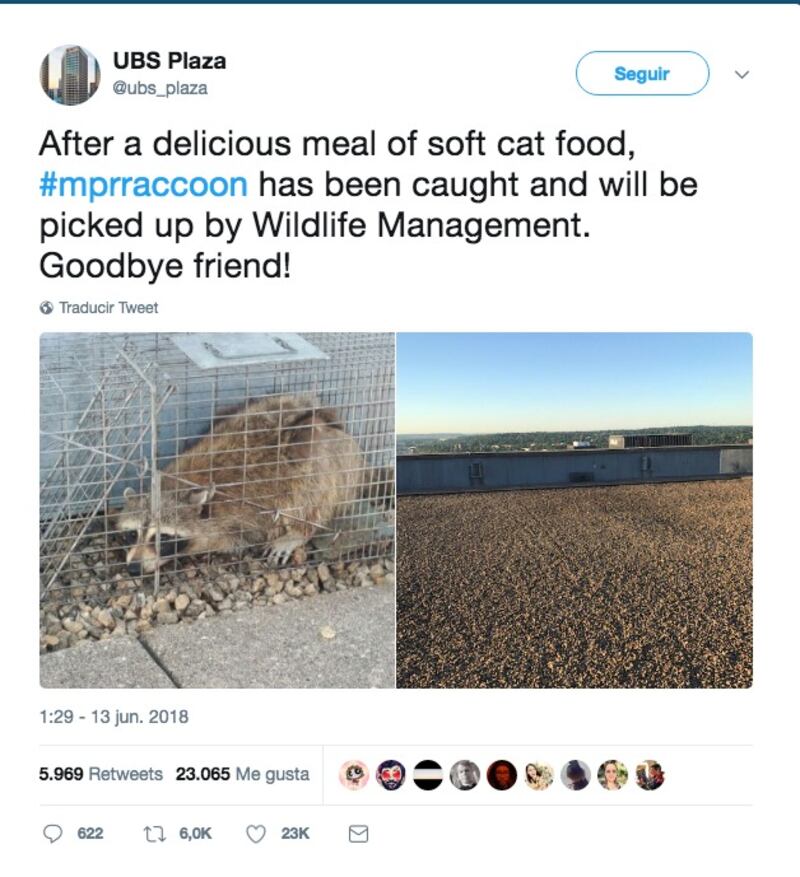The image size is (800, 877).
Task: Open the last liker avatar in row
Action: pos(650,775)
